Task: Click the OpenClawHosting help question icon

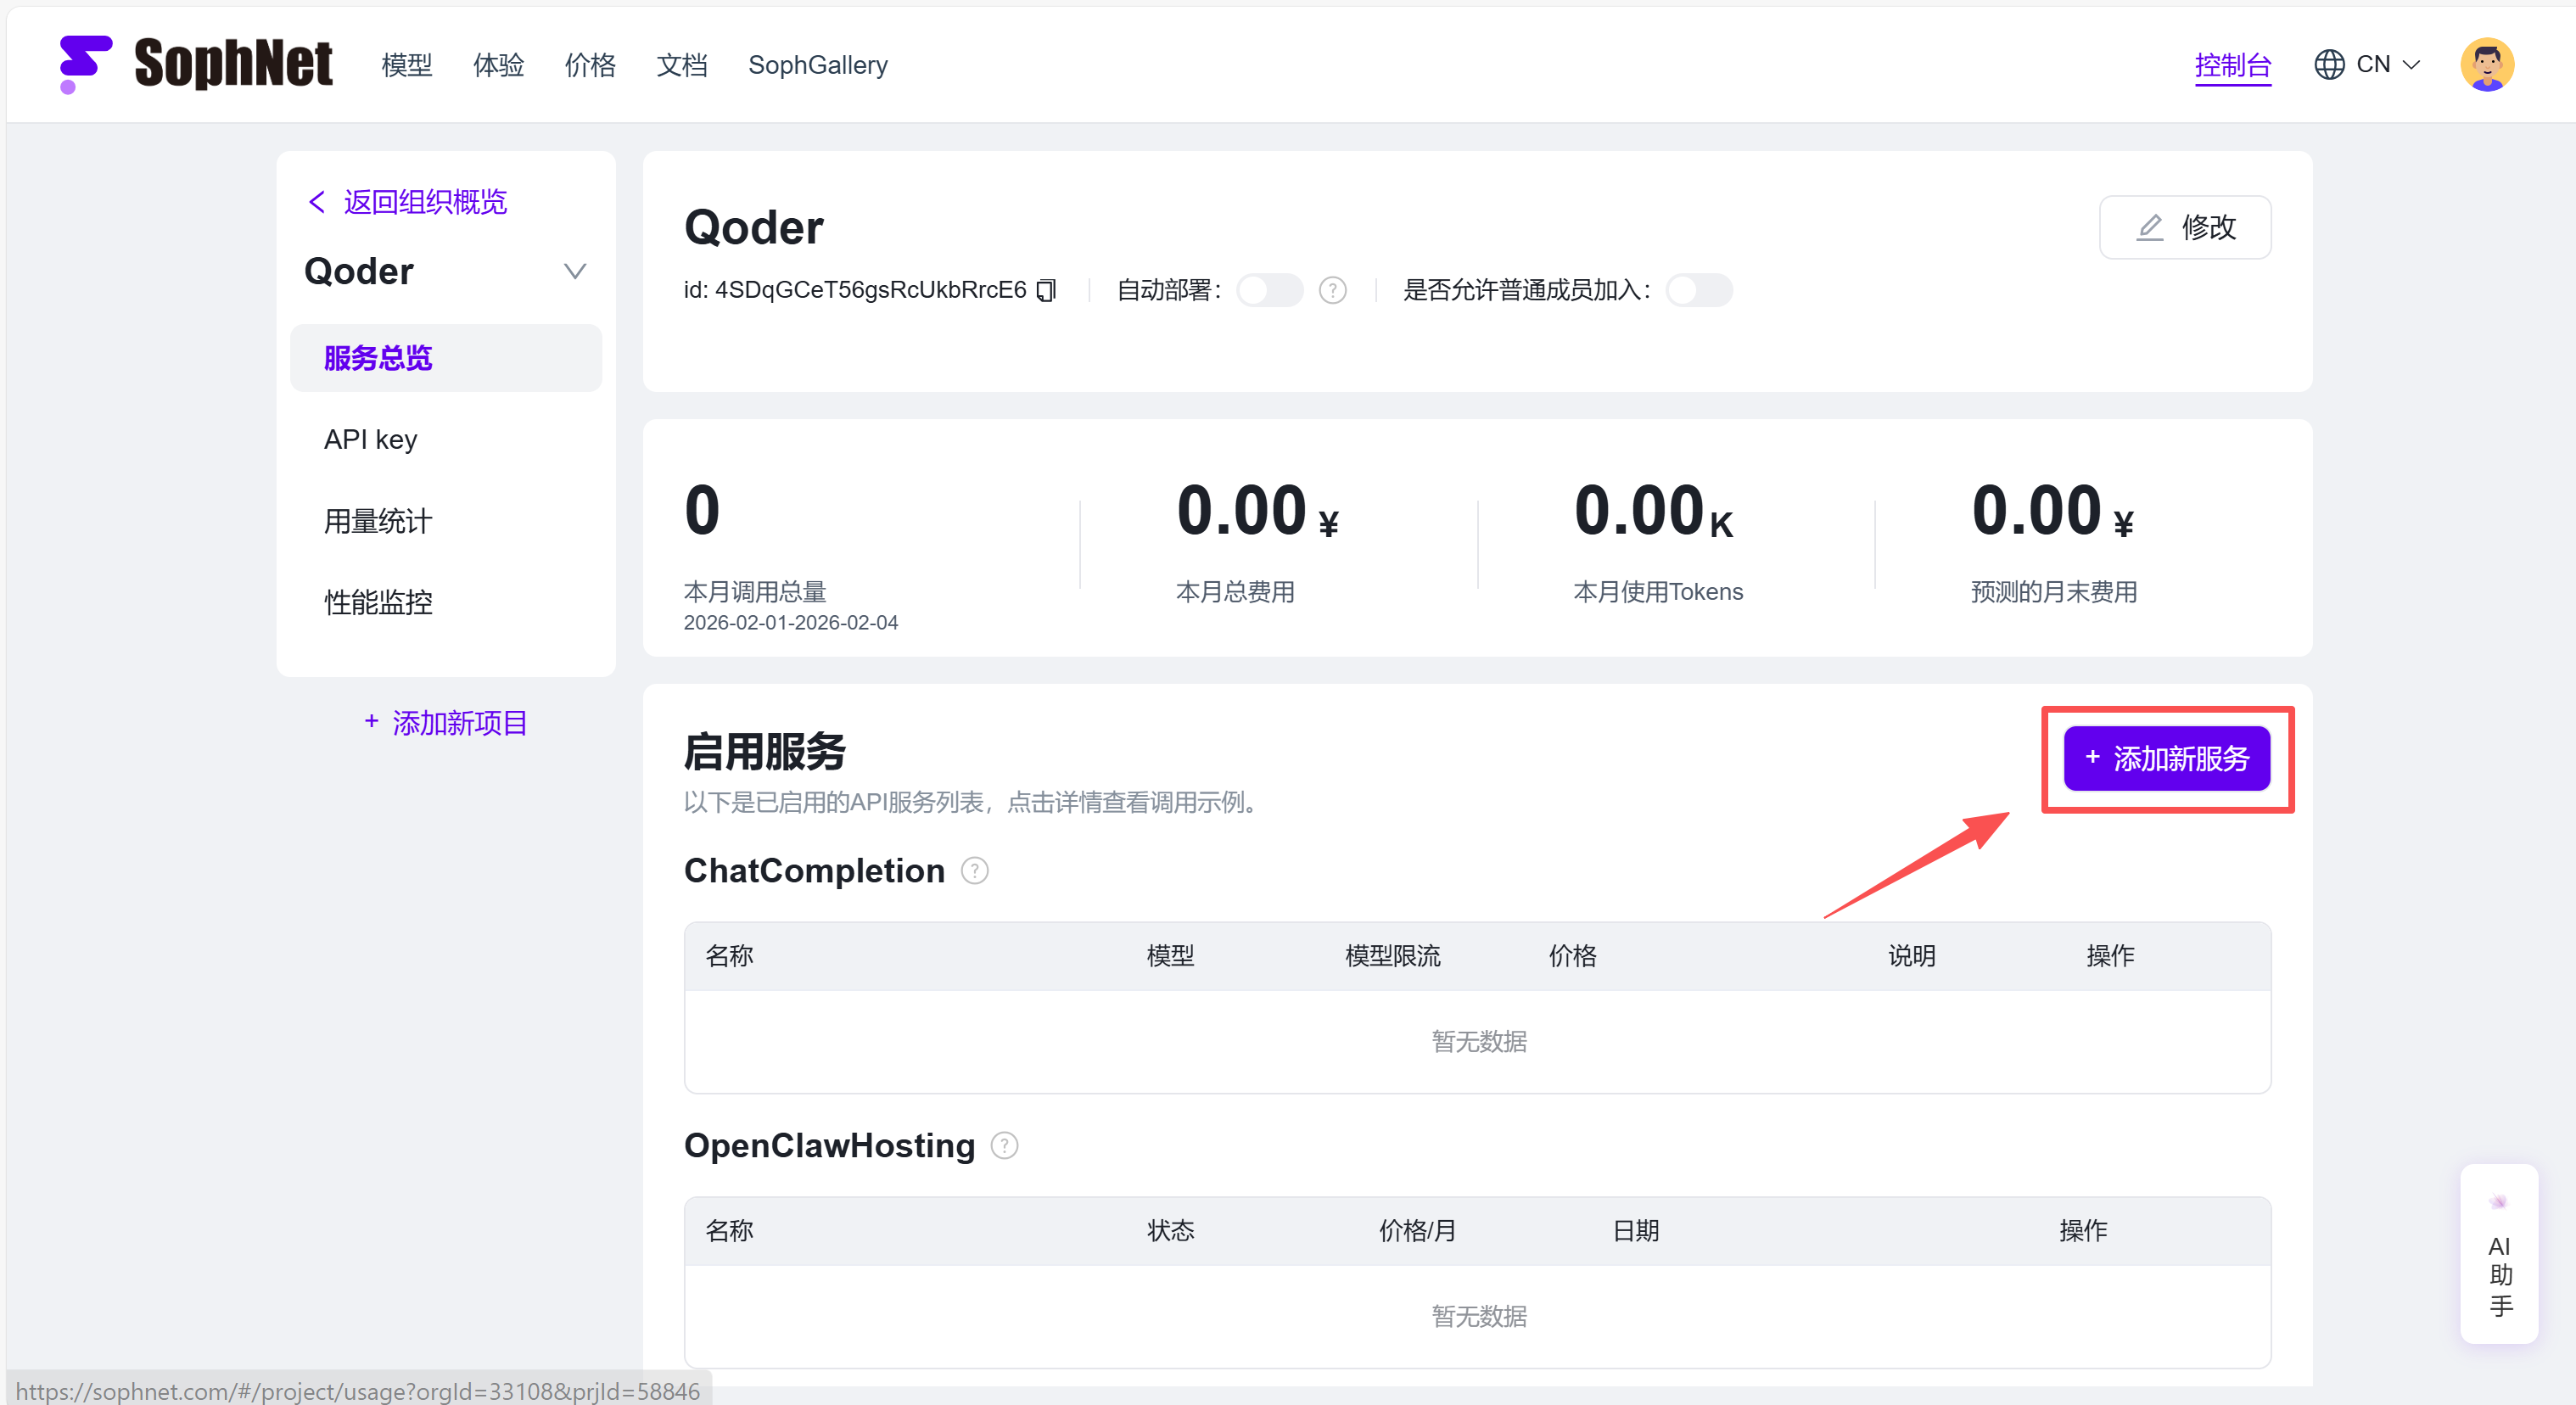Action: (x=1004, y=1145)
